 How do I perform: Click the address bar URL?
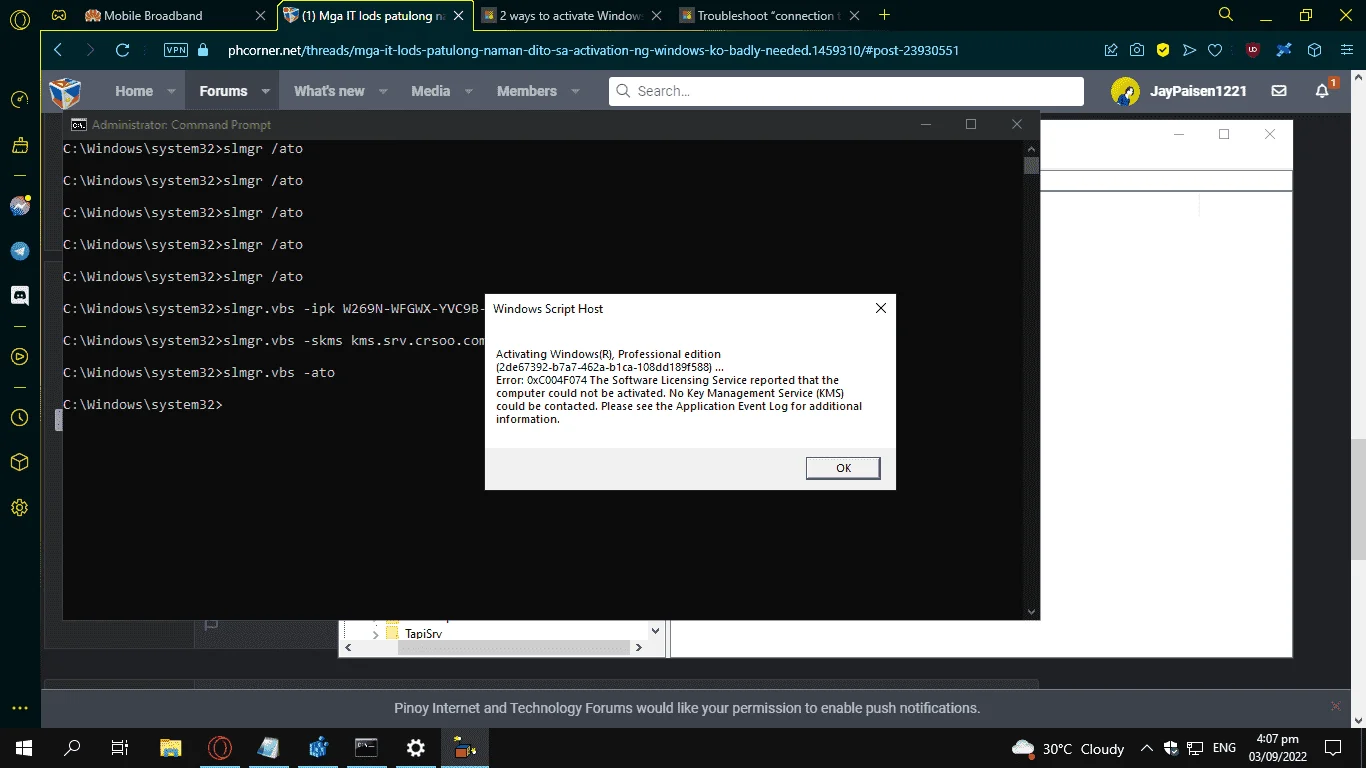pyautogui.click(x=593, y=50)
